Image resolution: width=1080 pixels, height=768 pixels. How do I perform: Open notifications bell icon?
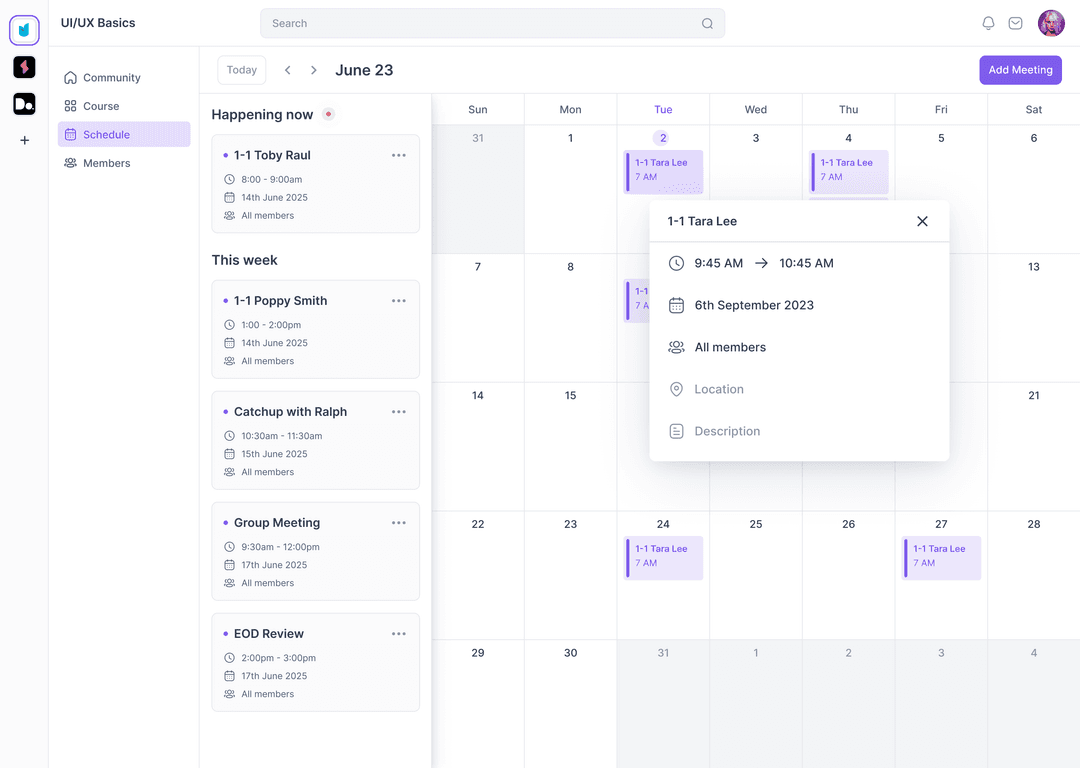pyautogui.click(x=988, y=22)
